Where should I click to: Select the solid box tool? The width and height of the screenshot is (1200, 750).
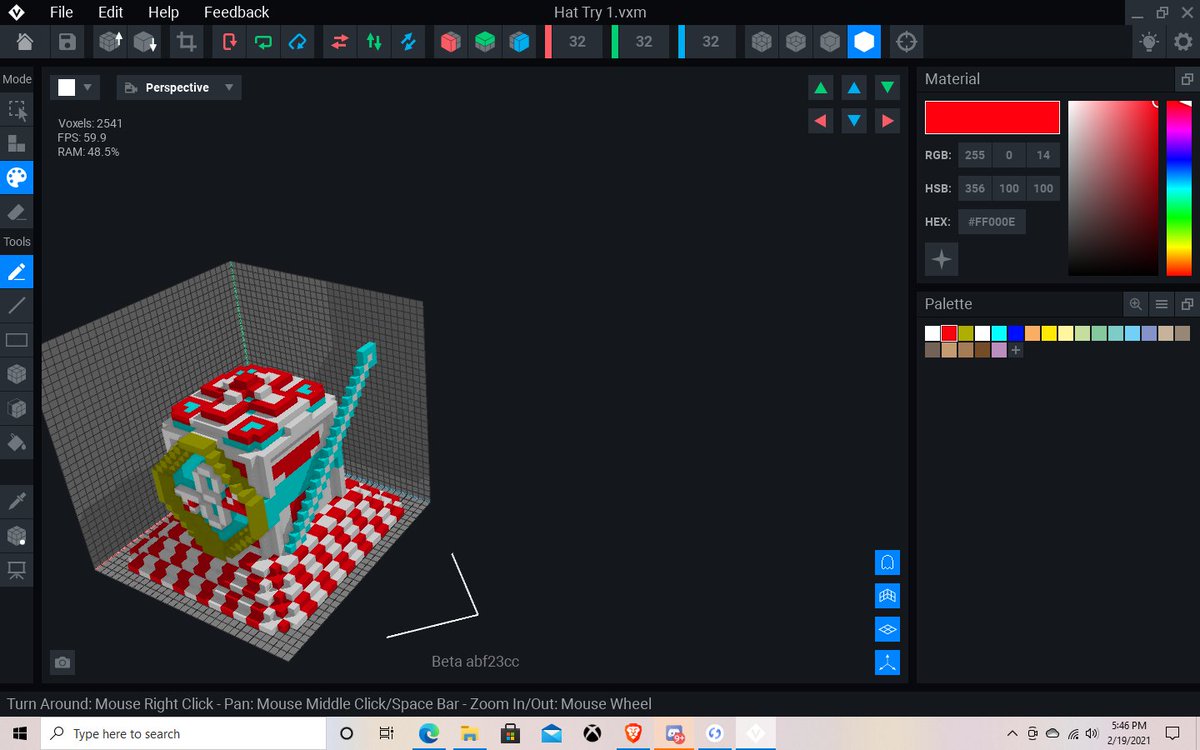pyautogui.click(x=16, y=374)
